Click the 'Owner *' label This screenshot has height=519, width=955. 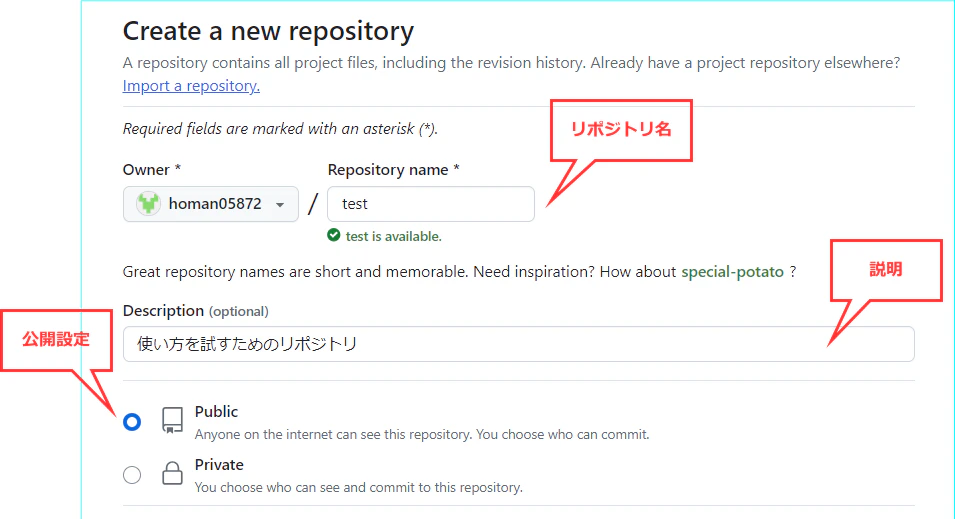coord(152,169)
